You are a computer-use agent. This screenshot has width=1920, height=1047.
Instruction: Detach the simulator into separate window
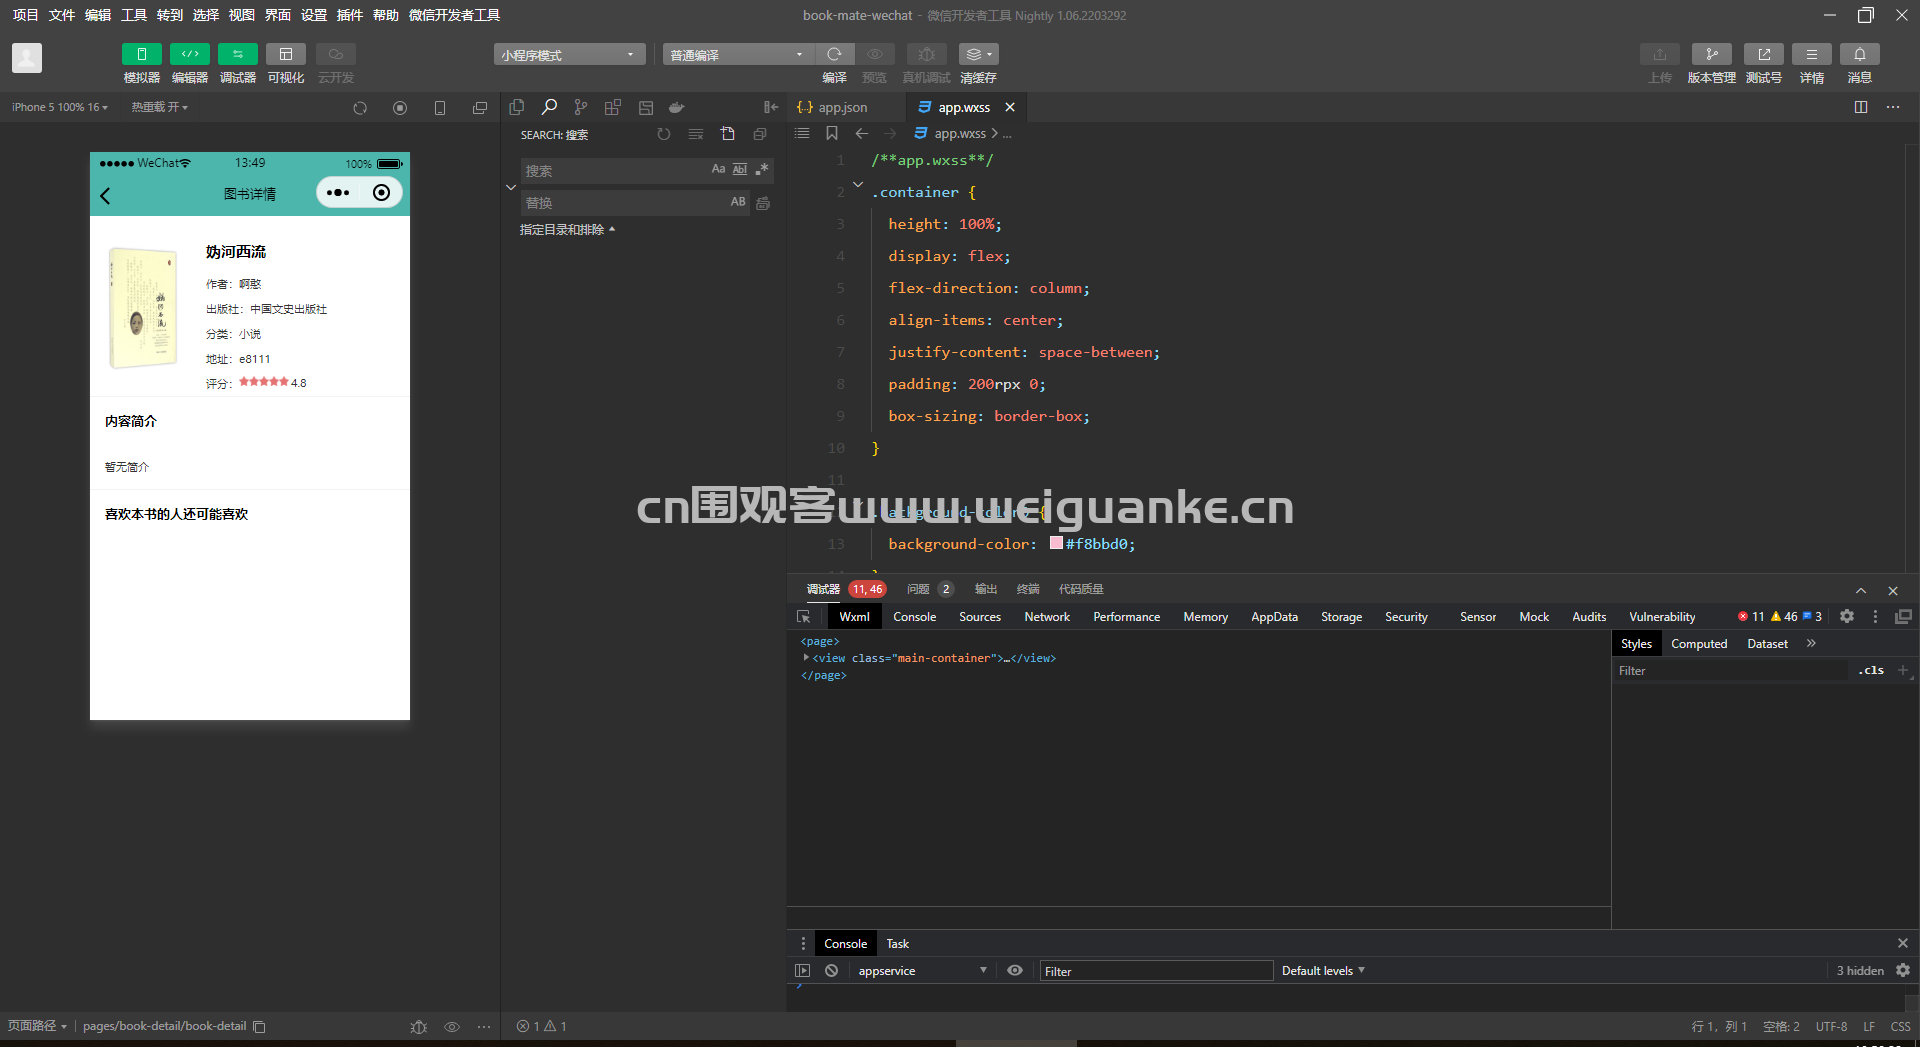pos(480,108)
